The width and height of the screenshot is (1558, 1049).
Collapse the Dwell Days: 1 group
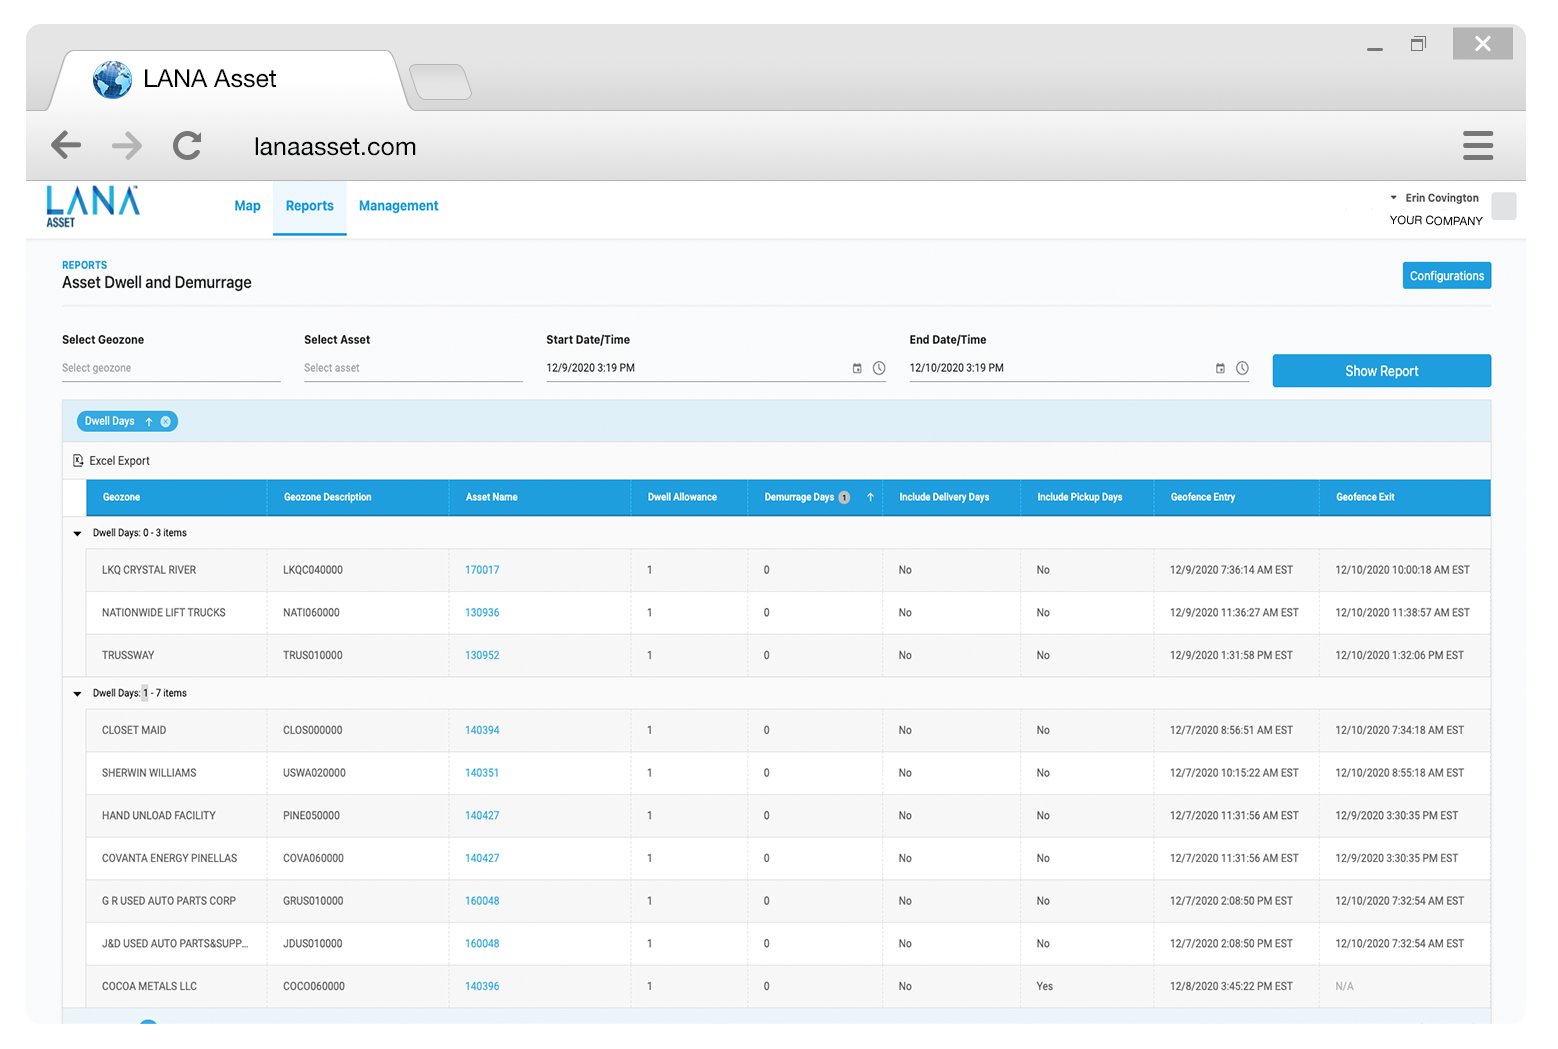(77, 694)
